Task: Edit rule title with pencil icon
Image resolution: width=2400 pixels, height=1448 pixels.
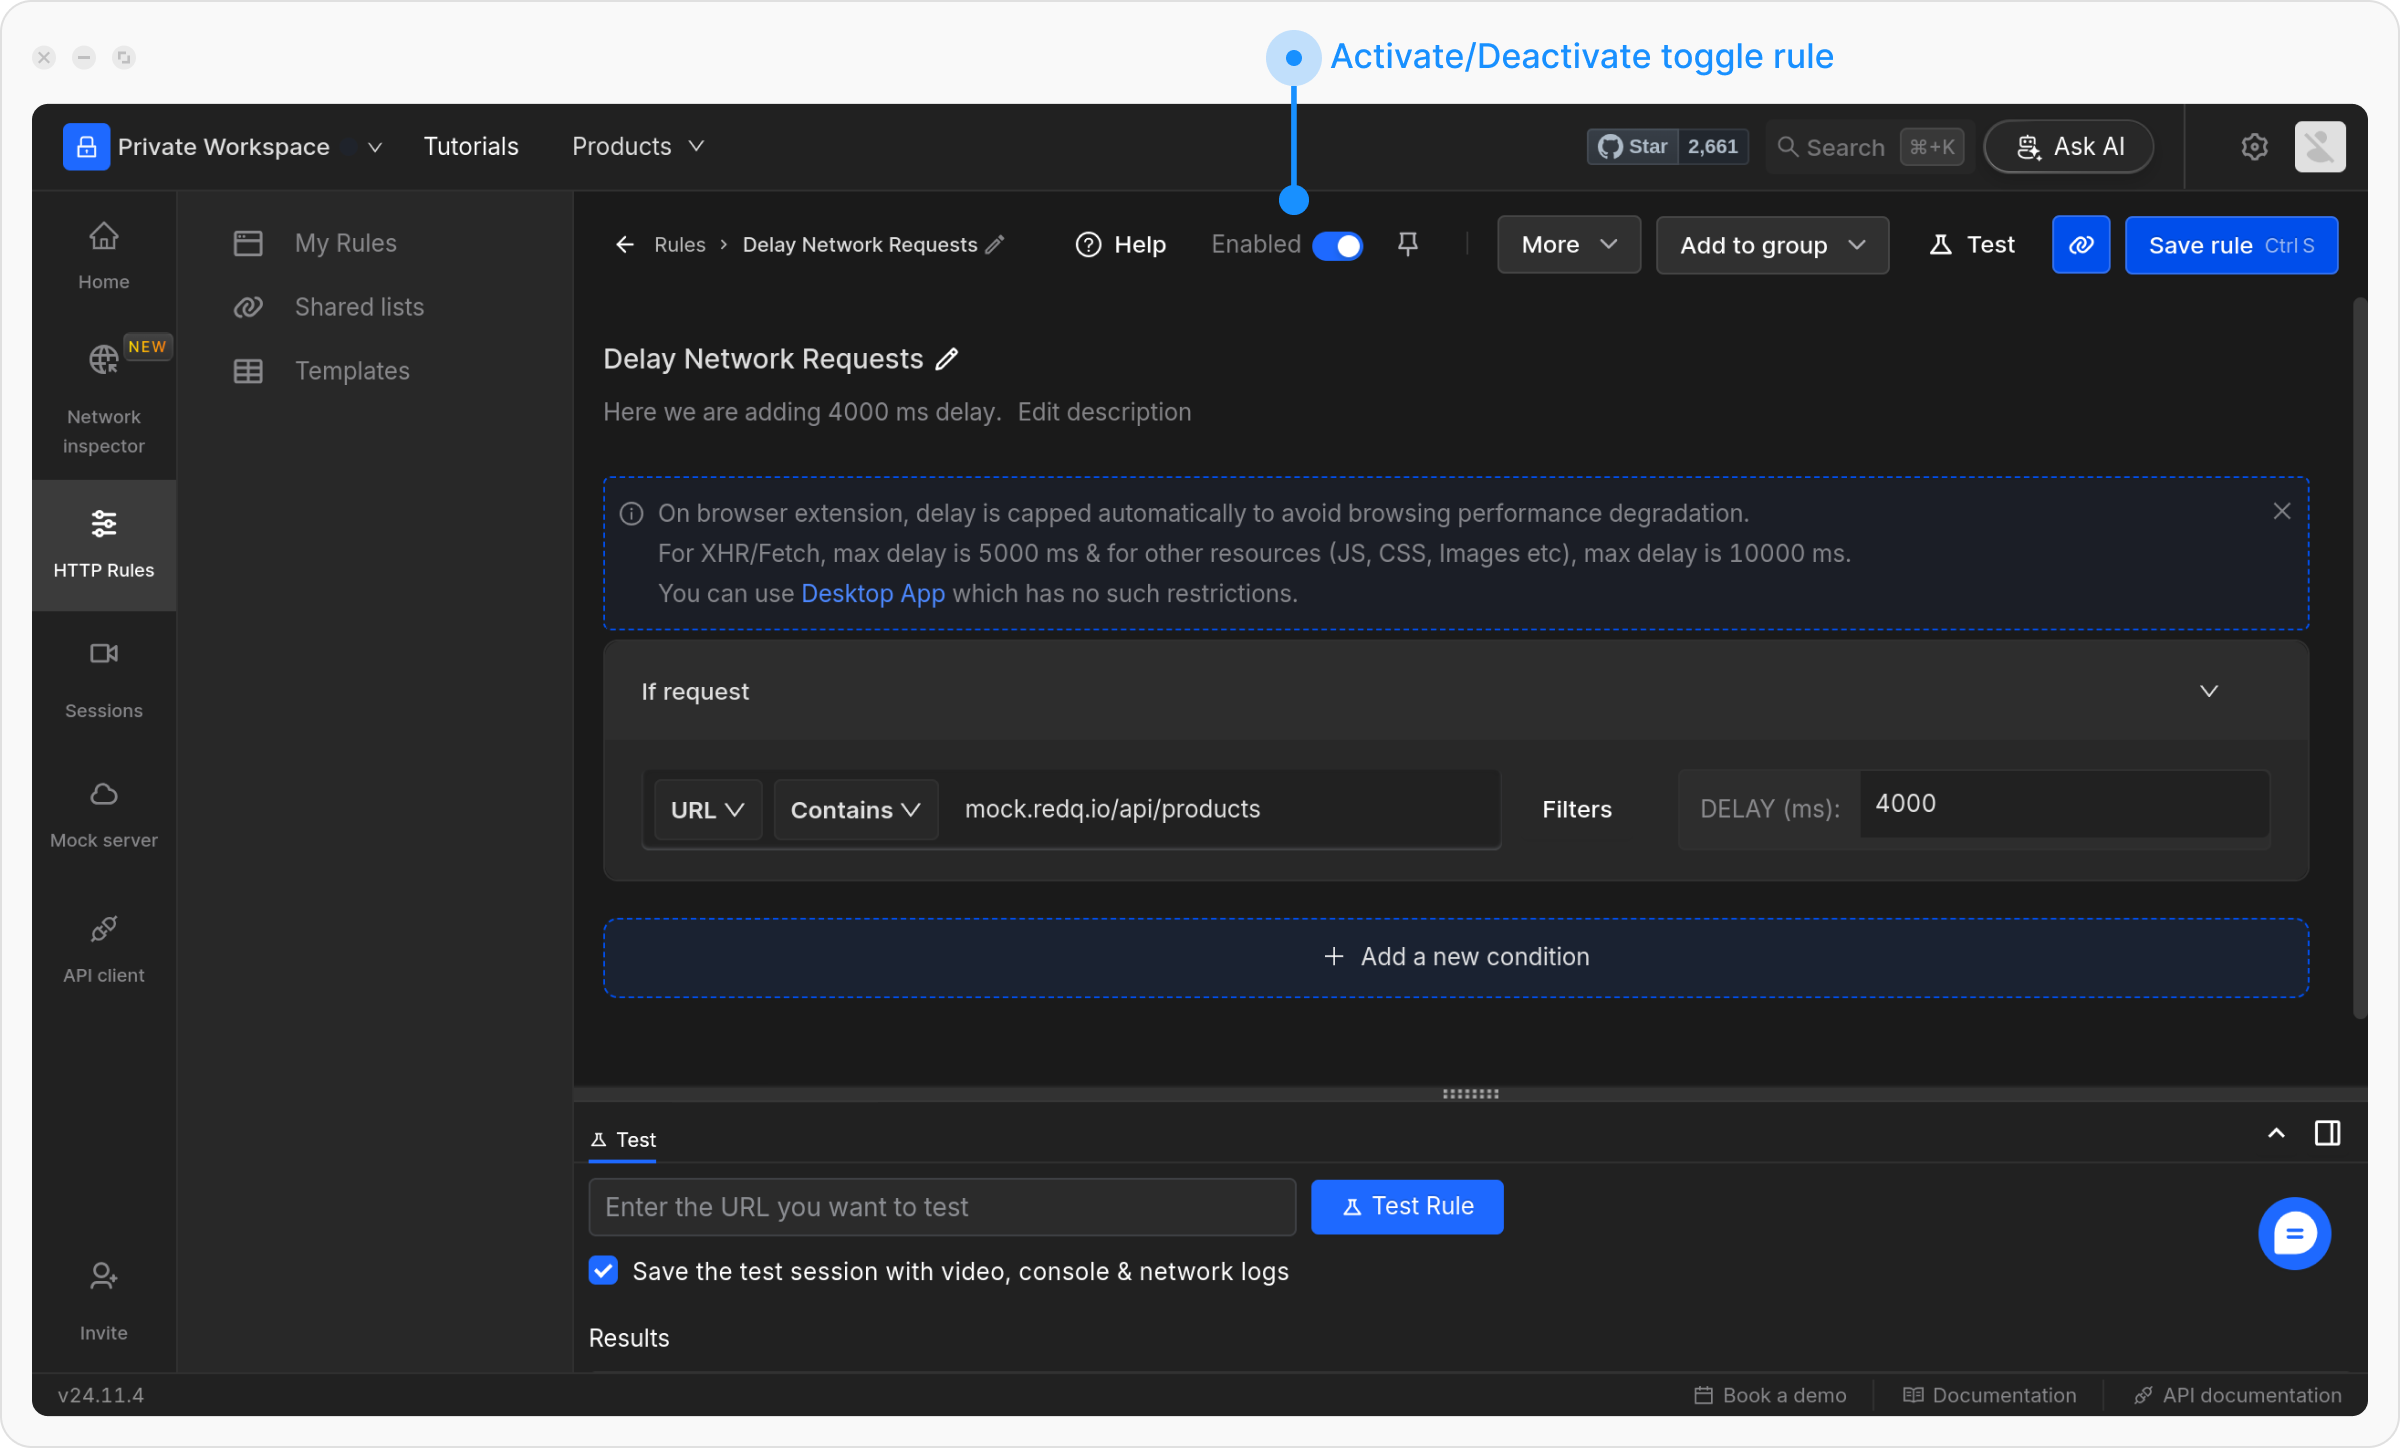Action: [947, 359]
